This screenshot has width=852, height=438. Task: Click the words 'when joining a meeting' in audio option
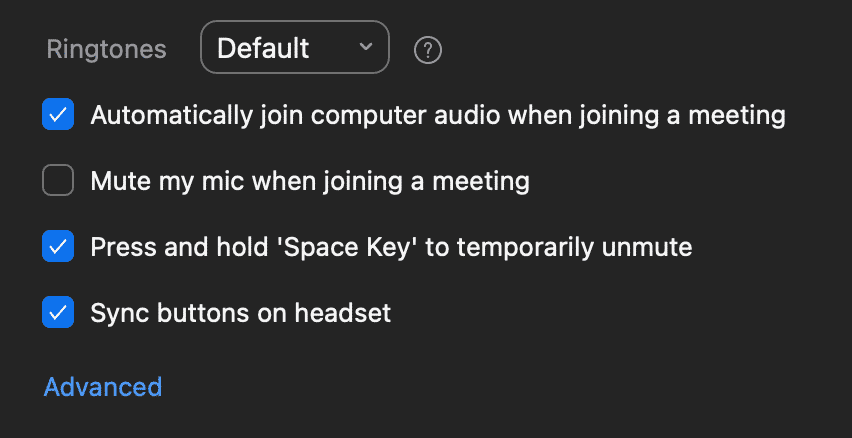pyautogui.click(x=647, y=115)
